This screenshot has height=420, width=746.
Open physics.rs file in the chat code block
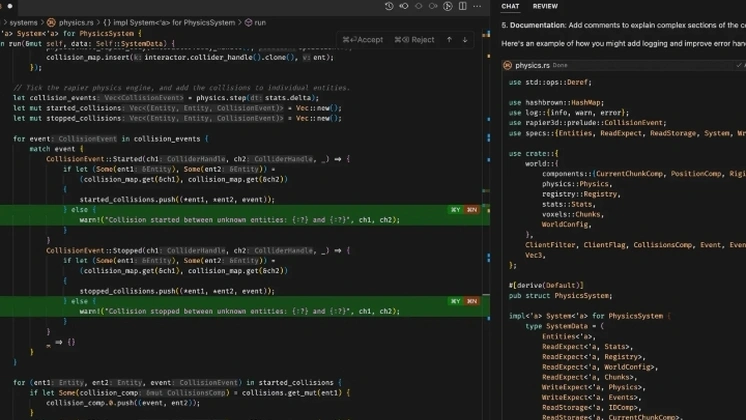point(531,65)
